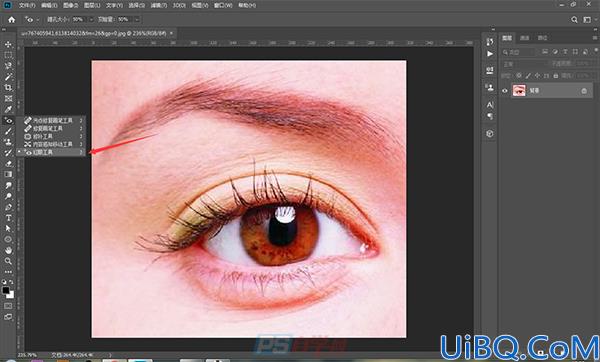Toggle lock position icon

[x=537, y=76]
